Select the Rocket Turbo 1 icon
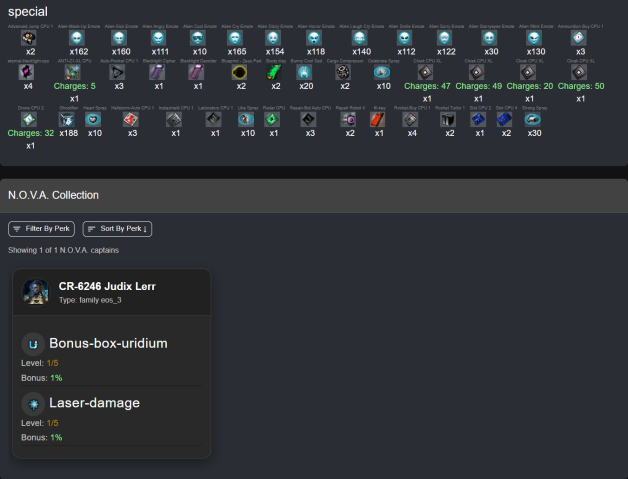Screen dimensions: 628x479 point(448,119)
